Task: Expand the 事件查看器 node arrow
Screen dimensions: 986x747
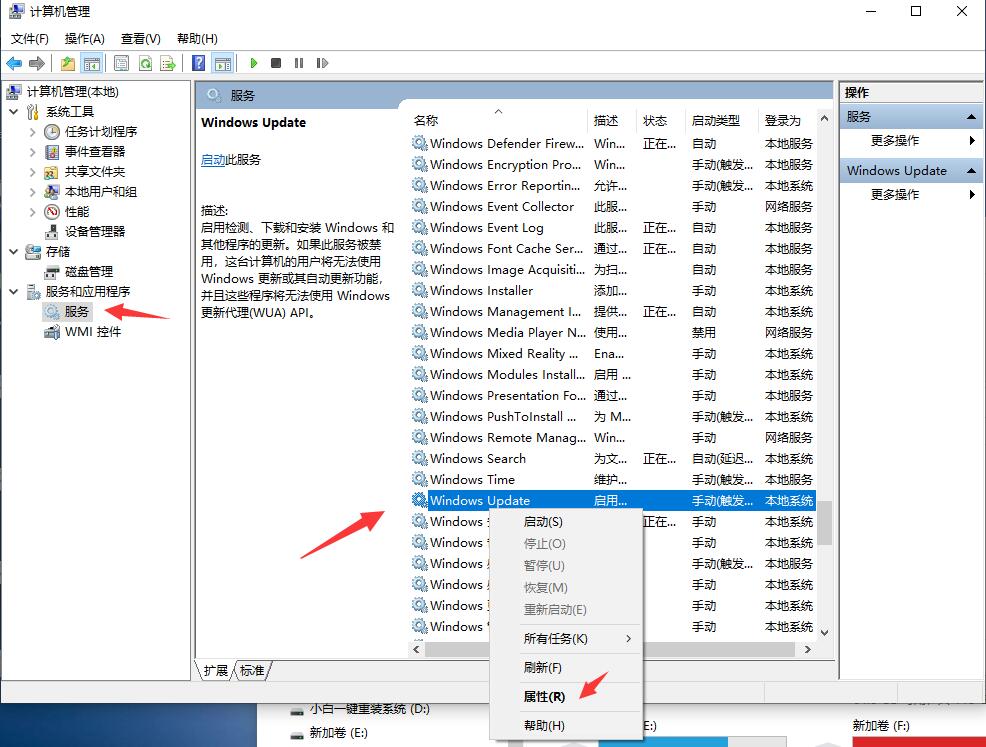Action: click(x=32, y=152)
